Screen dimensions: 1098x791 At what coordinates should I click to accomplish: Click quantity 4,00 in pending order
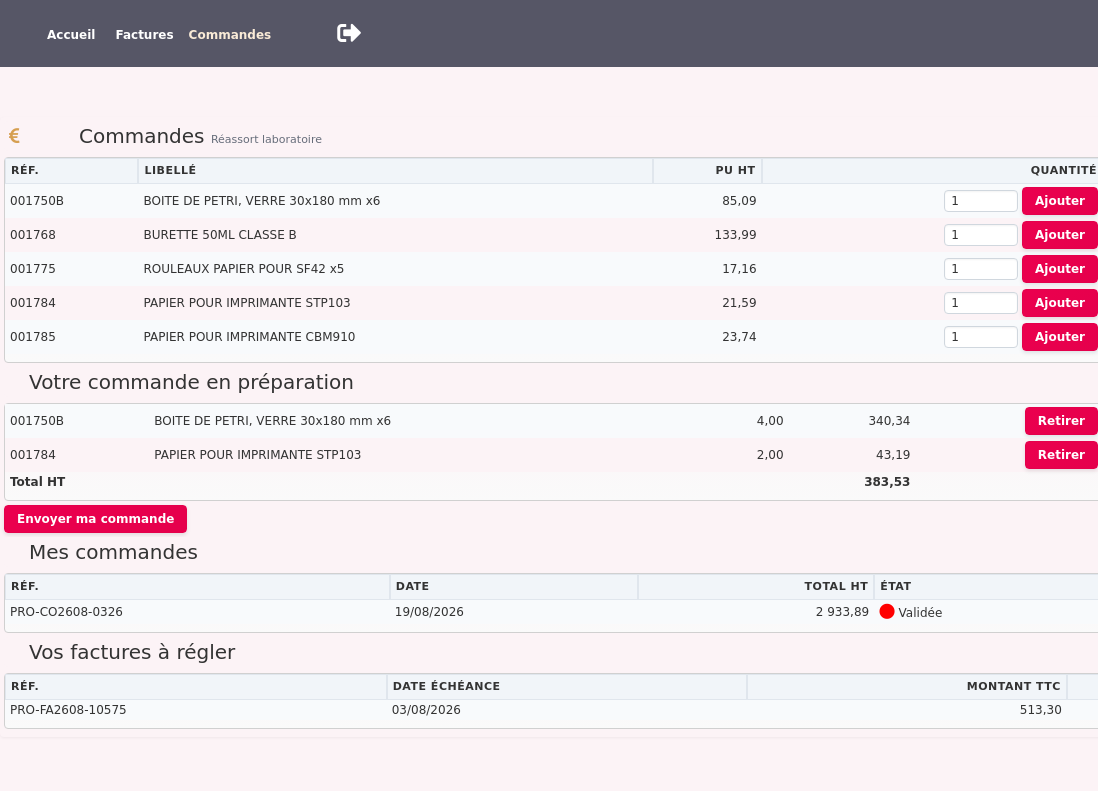coord(770,421)
